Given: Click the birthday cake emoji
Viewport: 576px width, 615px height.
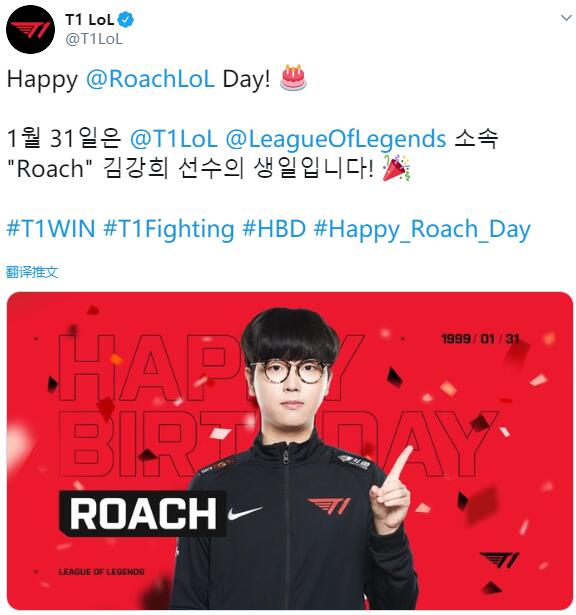Looking at the screenshot, I should (293, 78).
